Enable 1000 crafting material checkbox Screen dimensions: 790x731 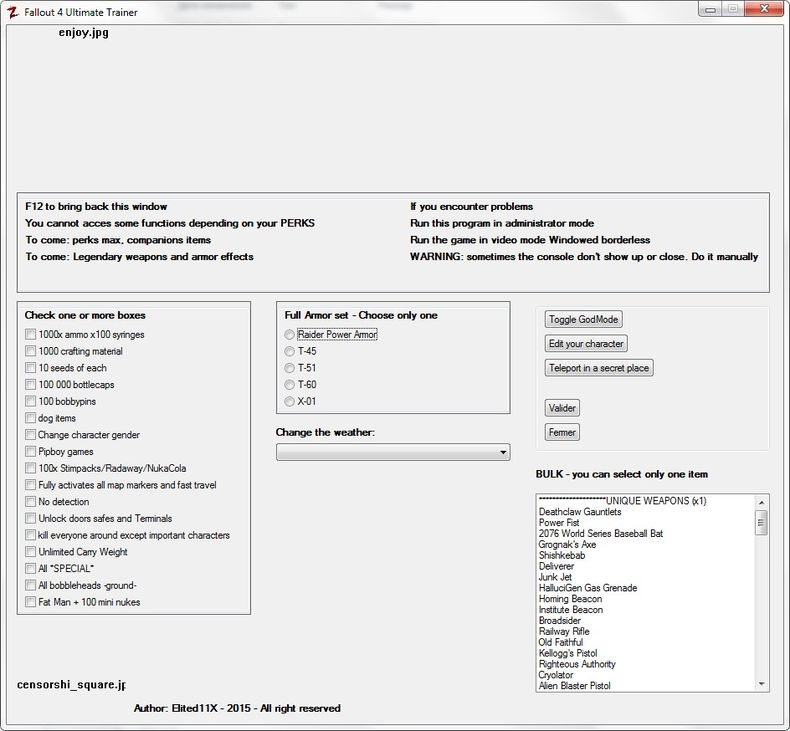click(x=31, y=351)
